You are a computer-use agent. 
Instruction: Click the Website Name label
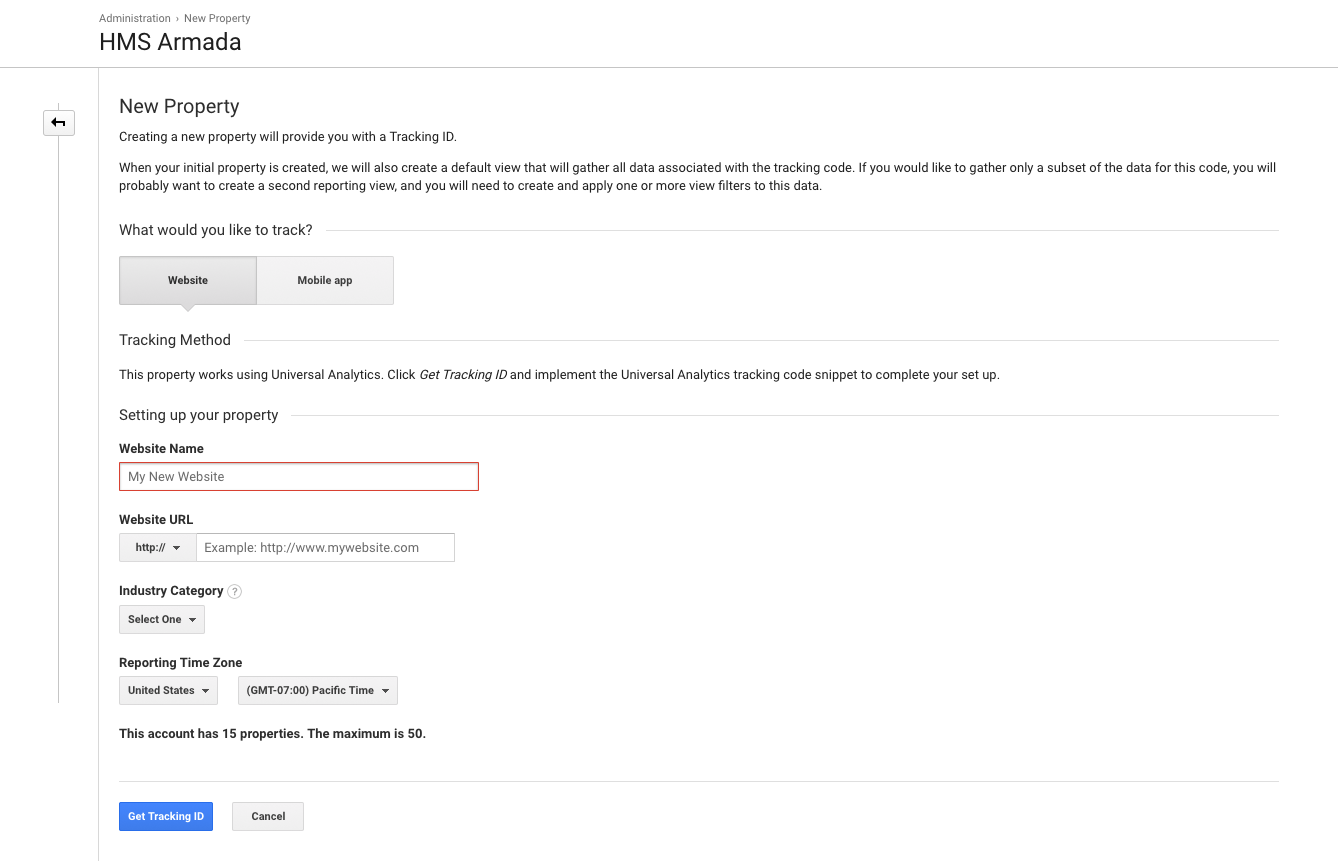click(161, 449)
